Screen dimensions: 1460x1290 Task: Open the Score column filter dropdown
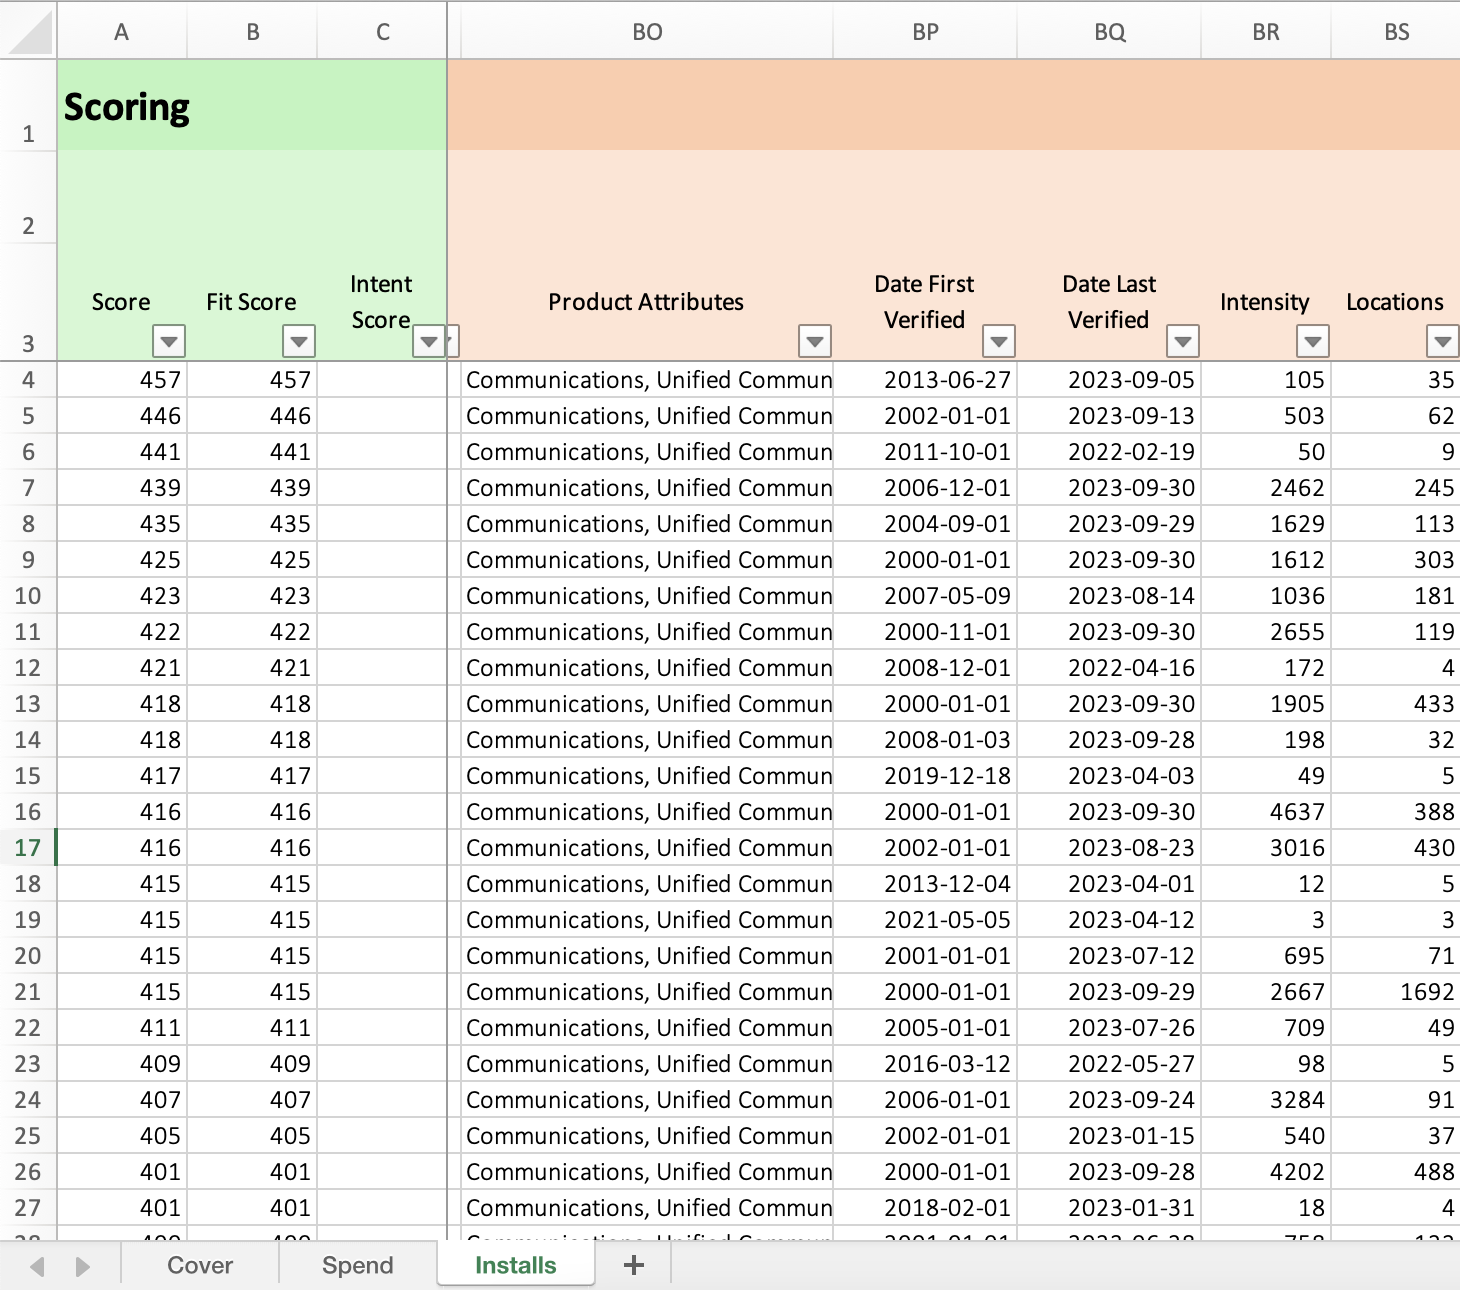click(169, 342)
